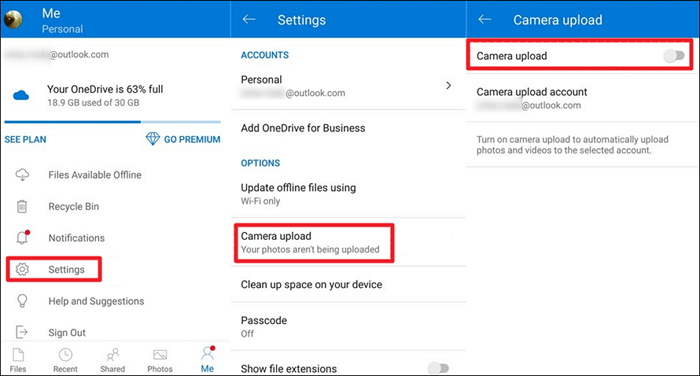The height and width of the screenshot is (376, 700).
Task: Tap the OneDrive cloud storage icon
Action: (x=21, y=95)
